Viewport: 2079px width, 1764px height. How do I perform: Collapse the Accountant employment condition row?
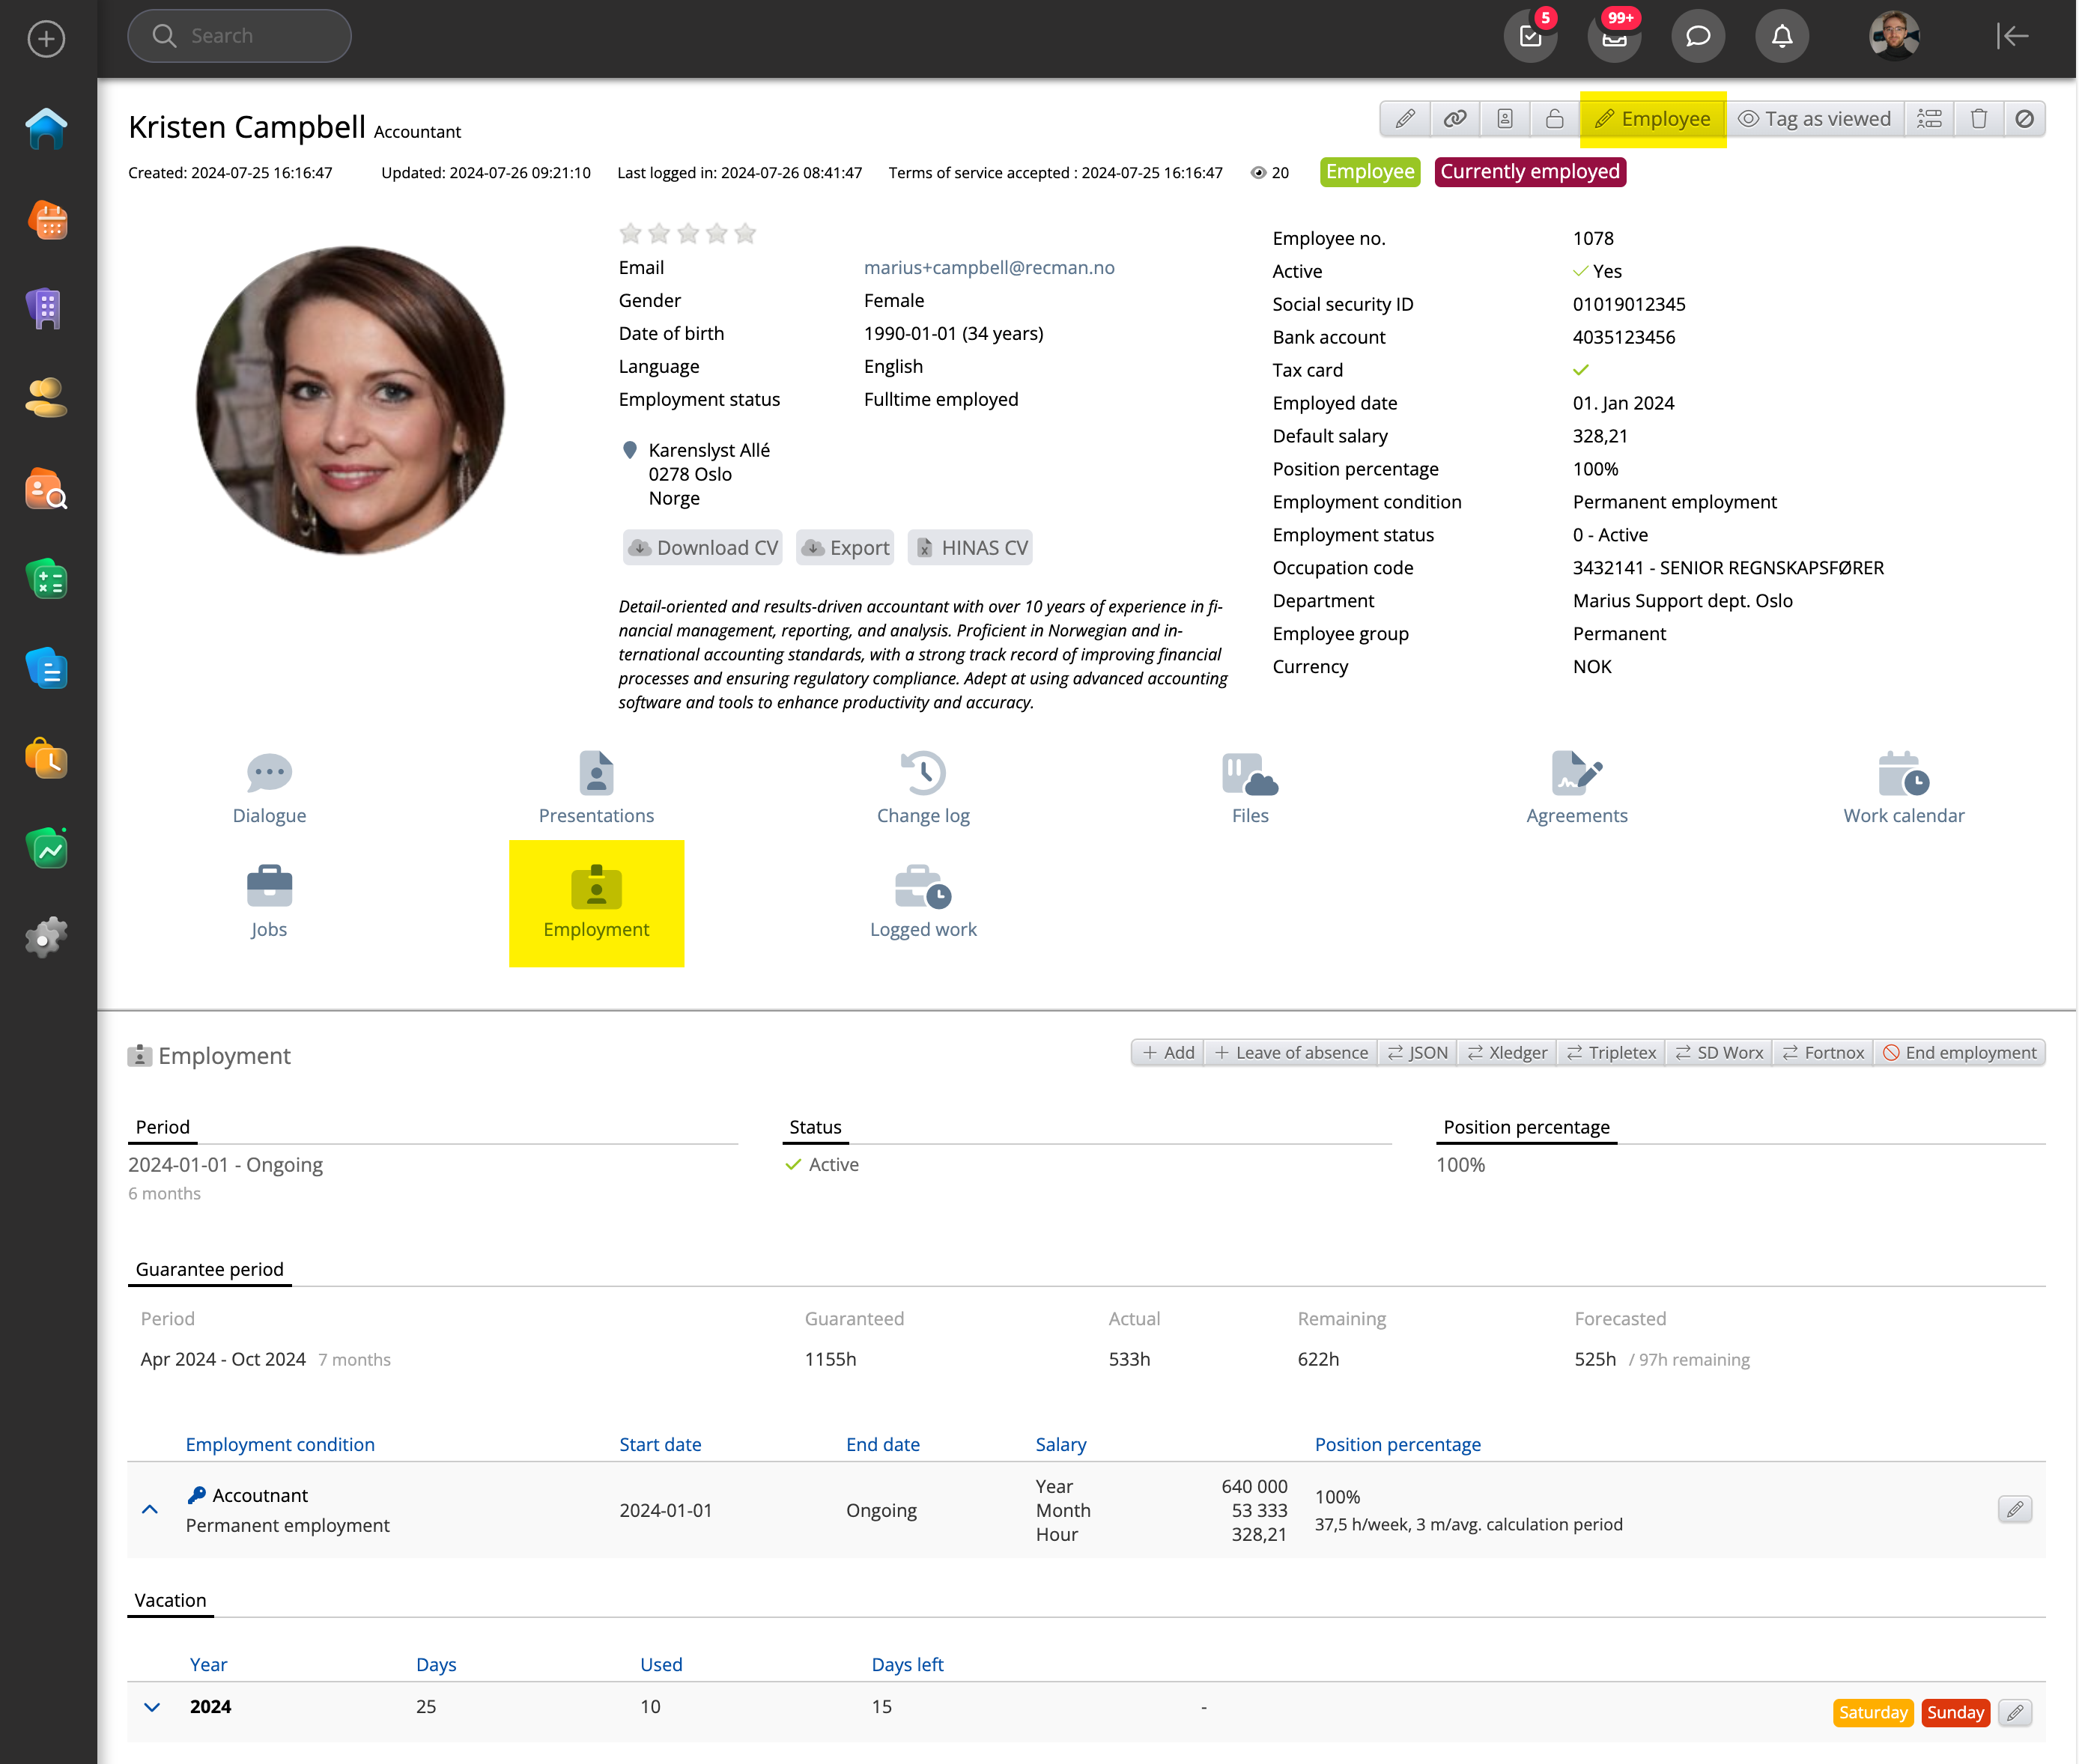click(x=150, y=1509)
